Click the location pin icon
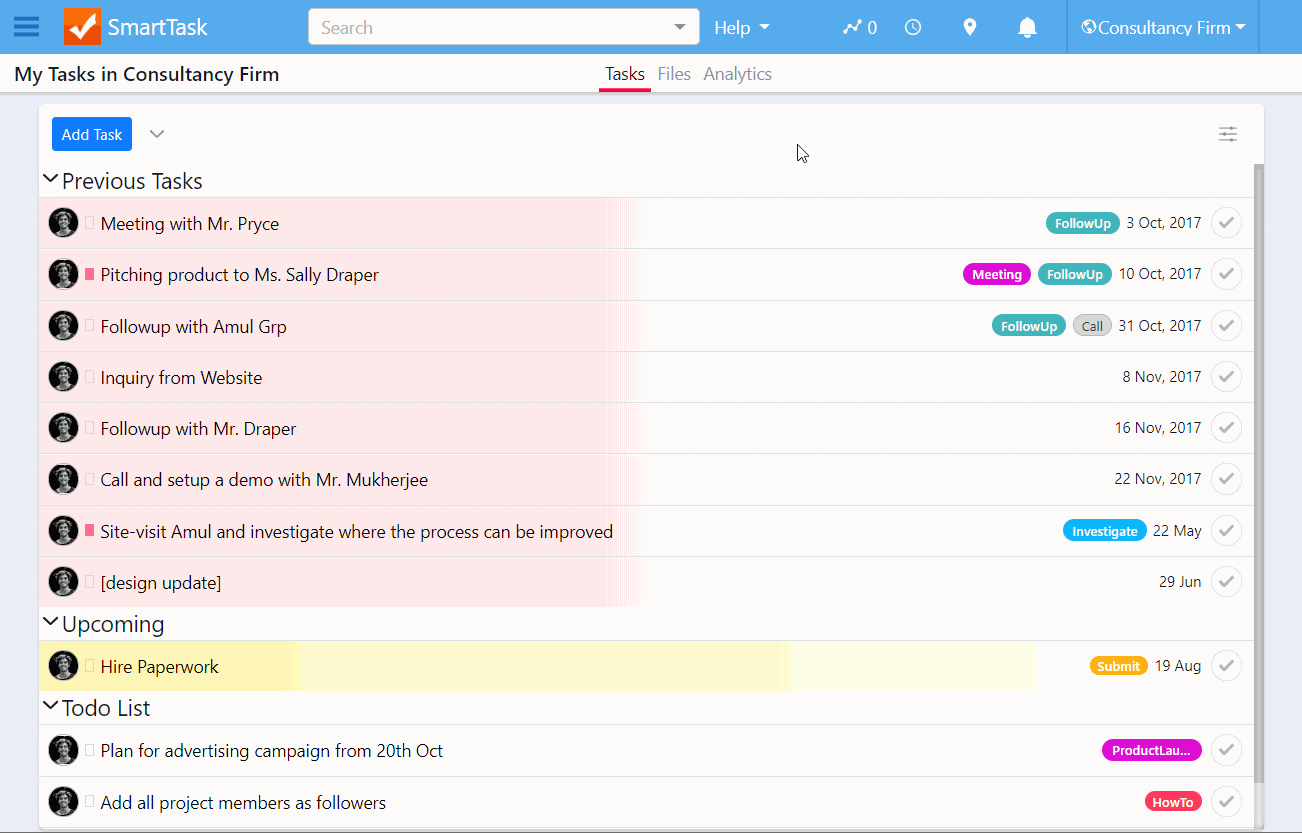The width and height of the screenshot is (1302, 833). pyautogui.click(x=970, y=27)
